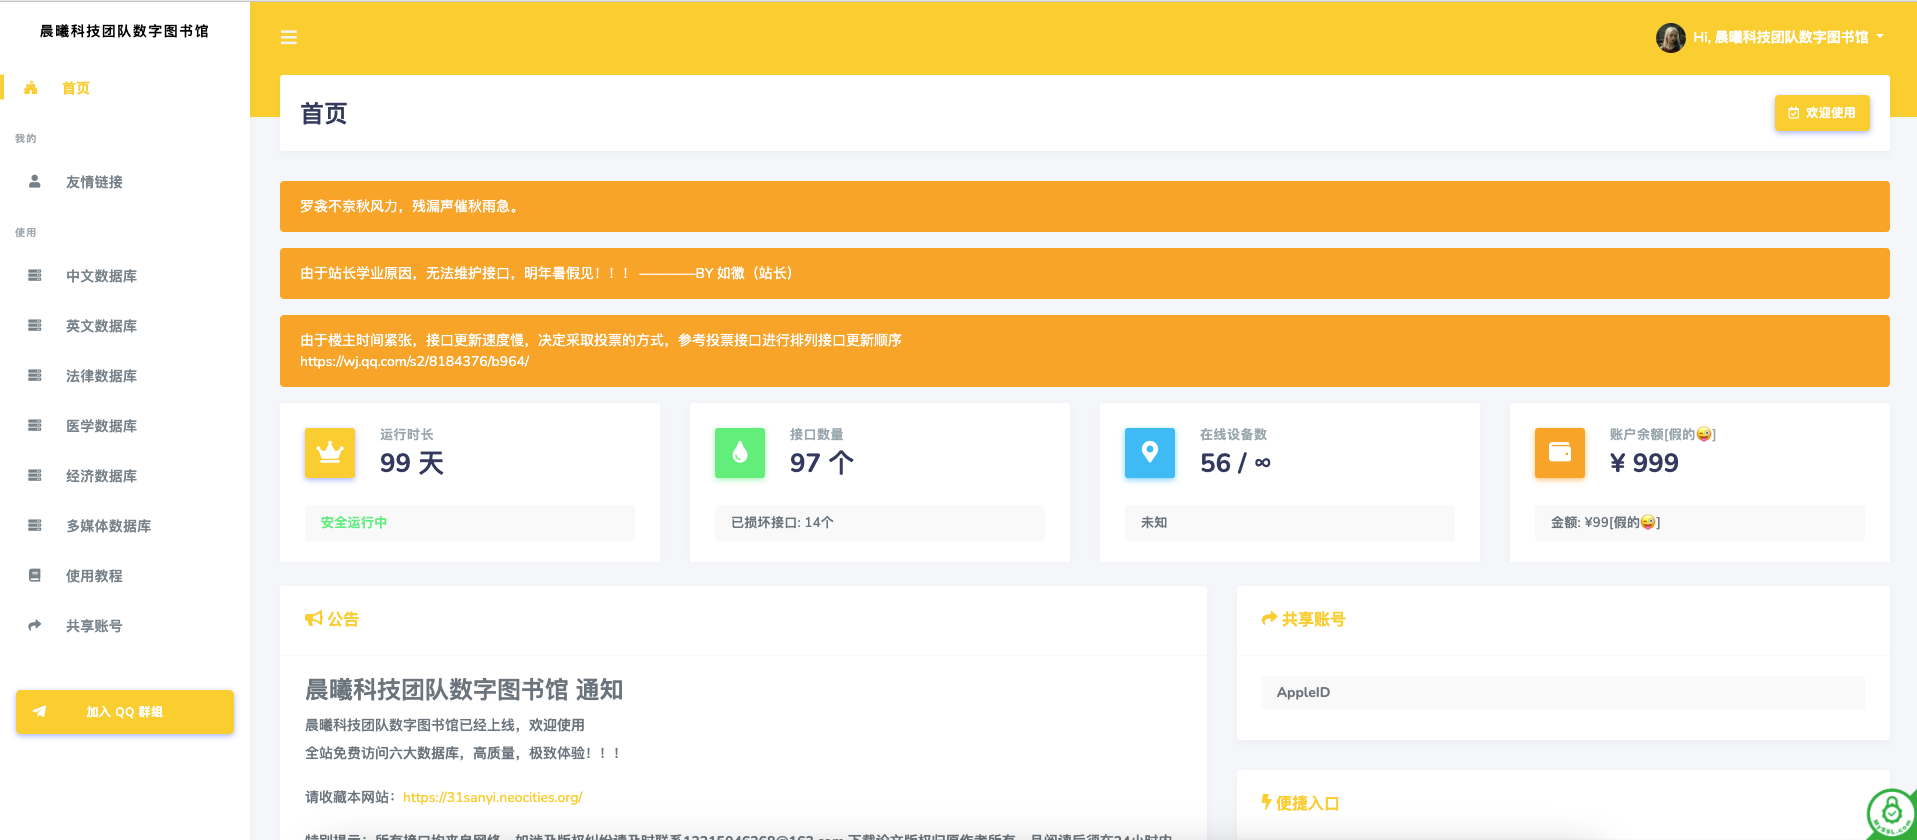Image resolution: width=1917 pixels, height=840 pixels.
Task: Click the 全站免费访问六大数据库 announcement line
Action: pyautogui.click(x=463, y=753)
